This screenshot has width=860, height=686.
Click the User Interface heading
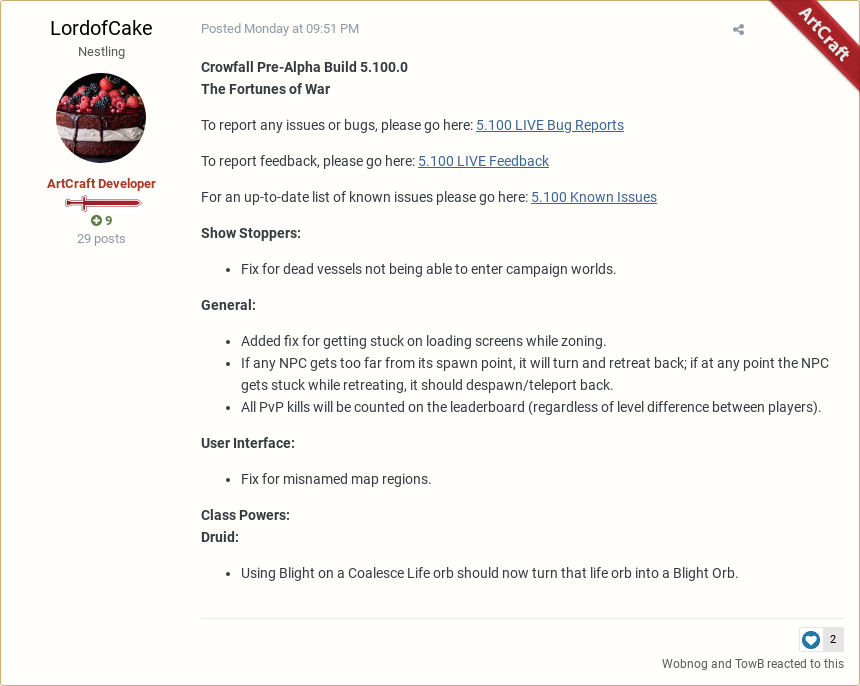pos(248,443)
